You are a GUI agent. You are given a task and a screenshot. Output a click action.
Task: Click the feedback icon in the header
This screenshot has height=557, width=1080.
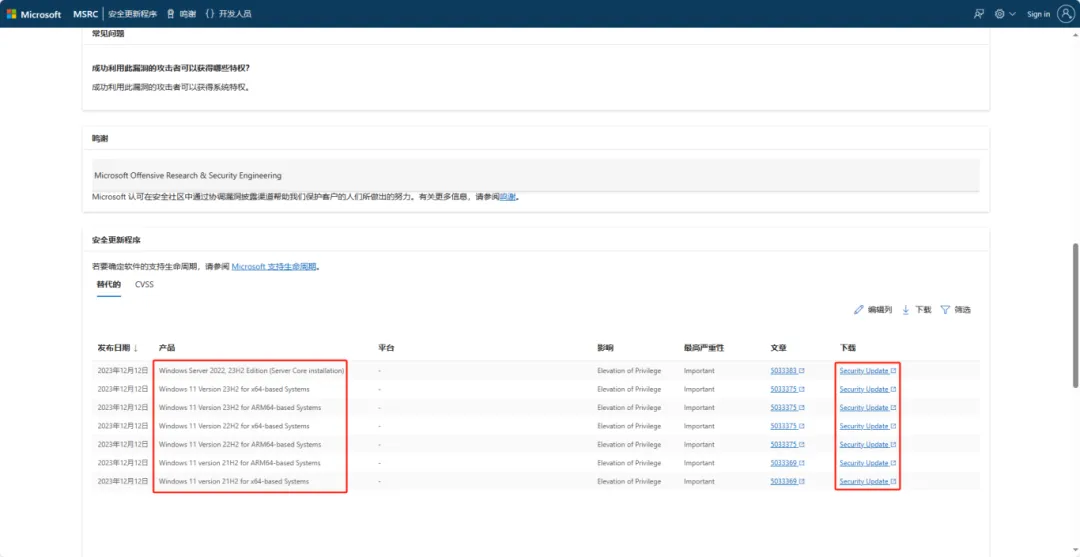(x=979, y=14)
